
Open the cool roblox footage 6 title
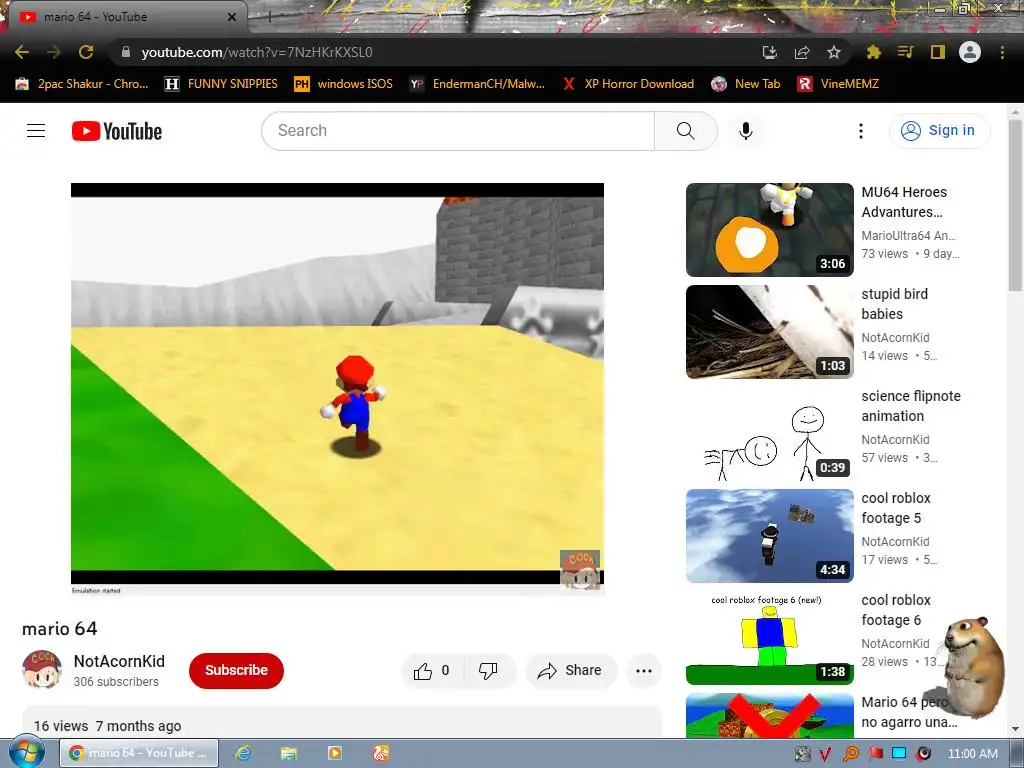pos(896,610)
